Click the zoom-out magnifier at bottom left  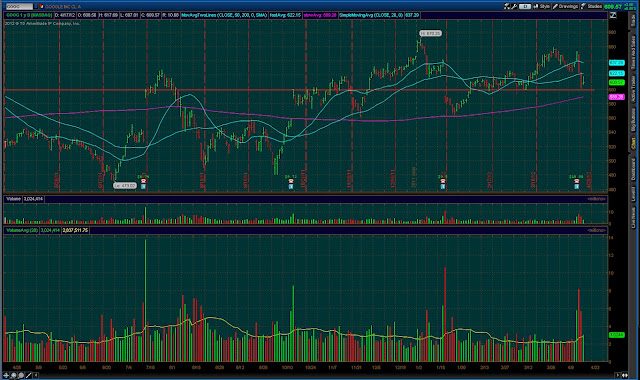pyautogui.click(x=21, y=375)
